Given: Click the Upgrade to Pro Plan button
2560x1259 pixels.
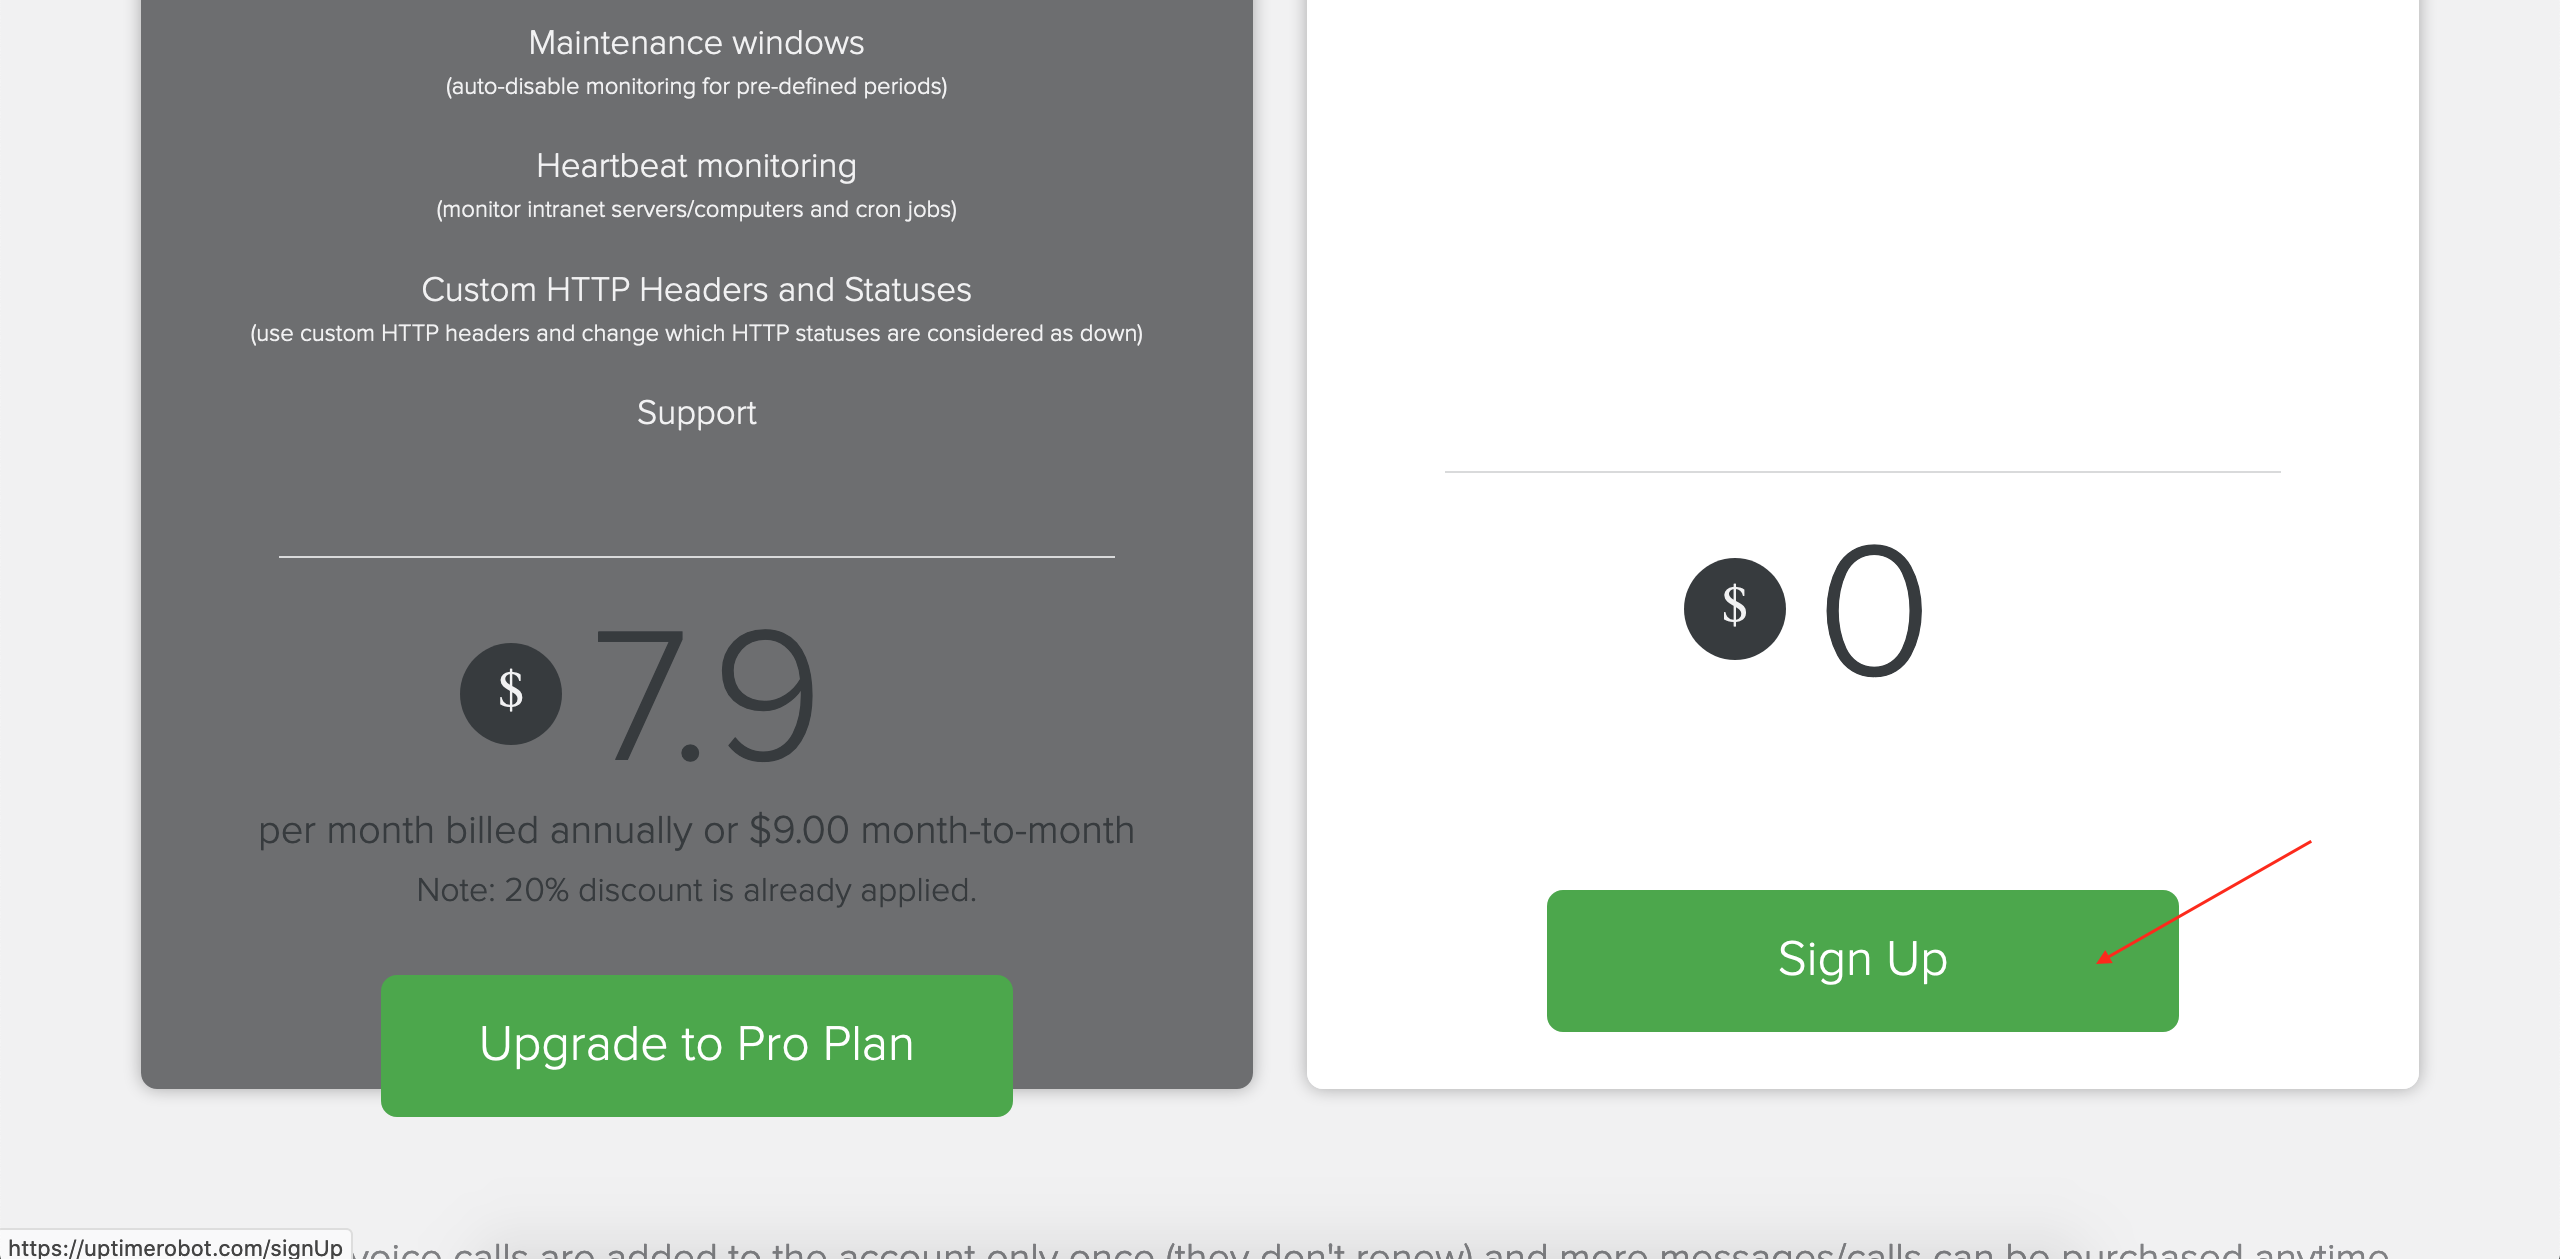Looking at the screenshot, I should [696, 1044].
